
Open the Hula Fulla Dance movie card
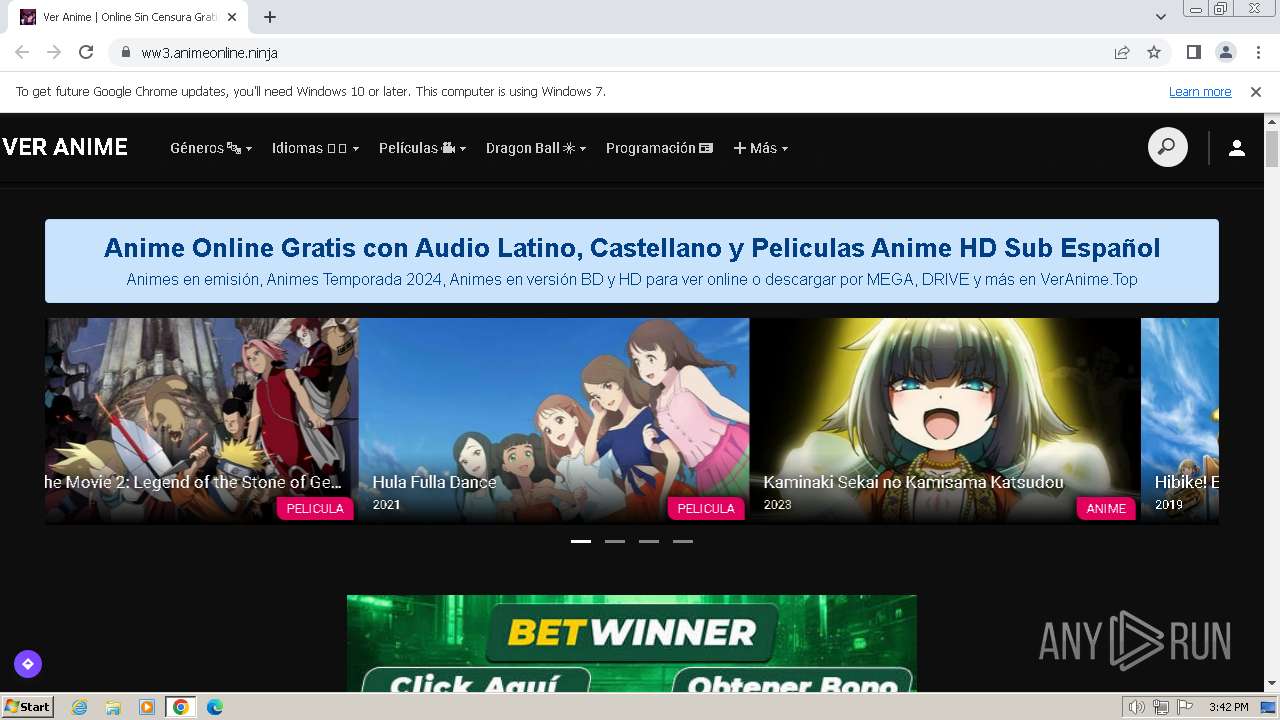coord(554,421)
